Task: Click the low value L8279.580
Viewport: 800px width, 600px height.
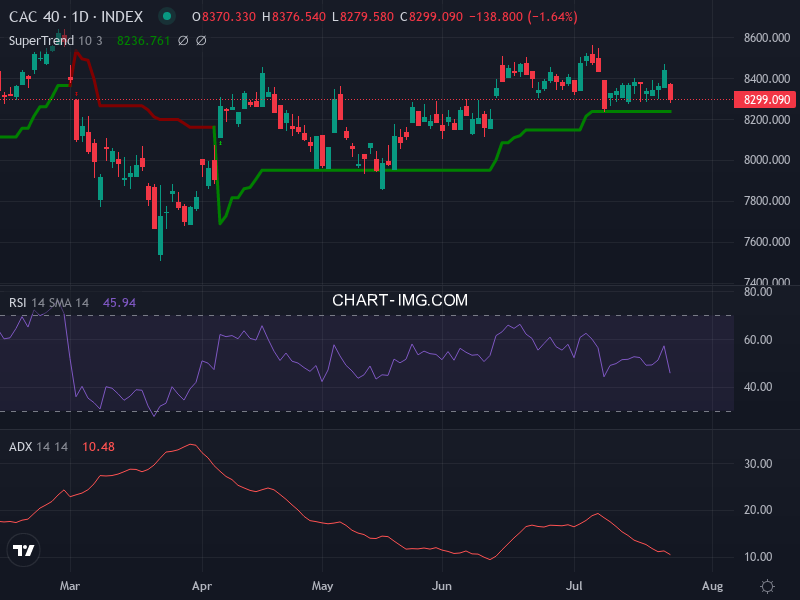Action: click(363, 17)
